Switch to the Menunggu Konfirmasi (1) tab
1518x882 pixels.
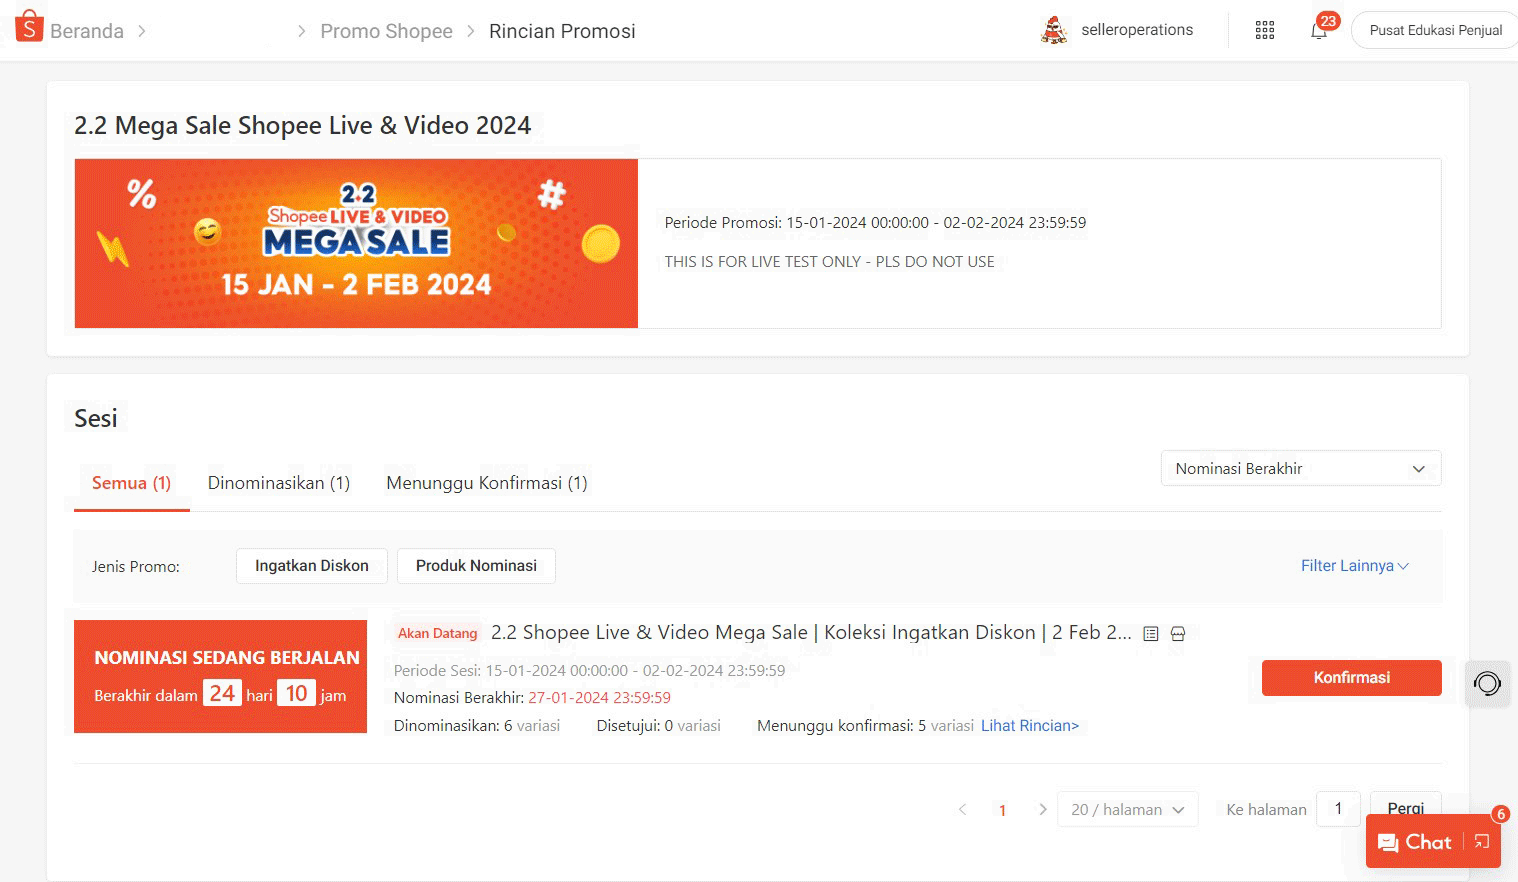[487, 483]
